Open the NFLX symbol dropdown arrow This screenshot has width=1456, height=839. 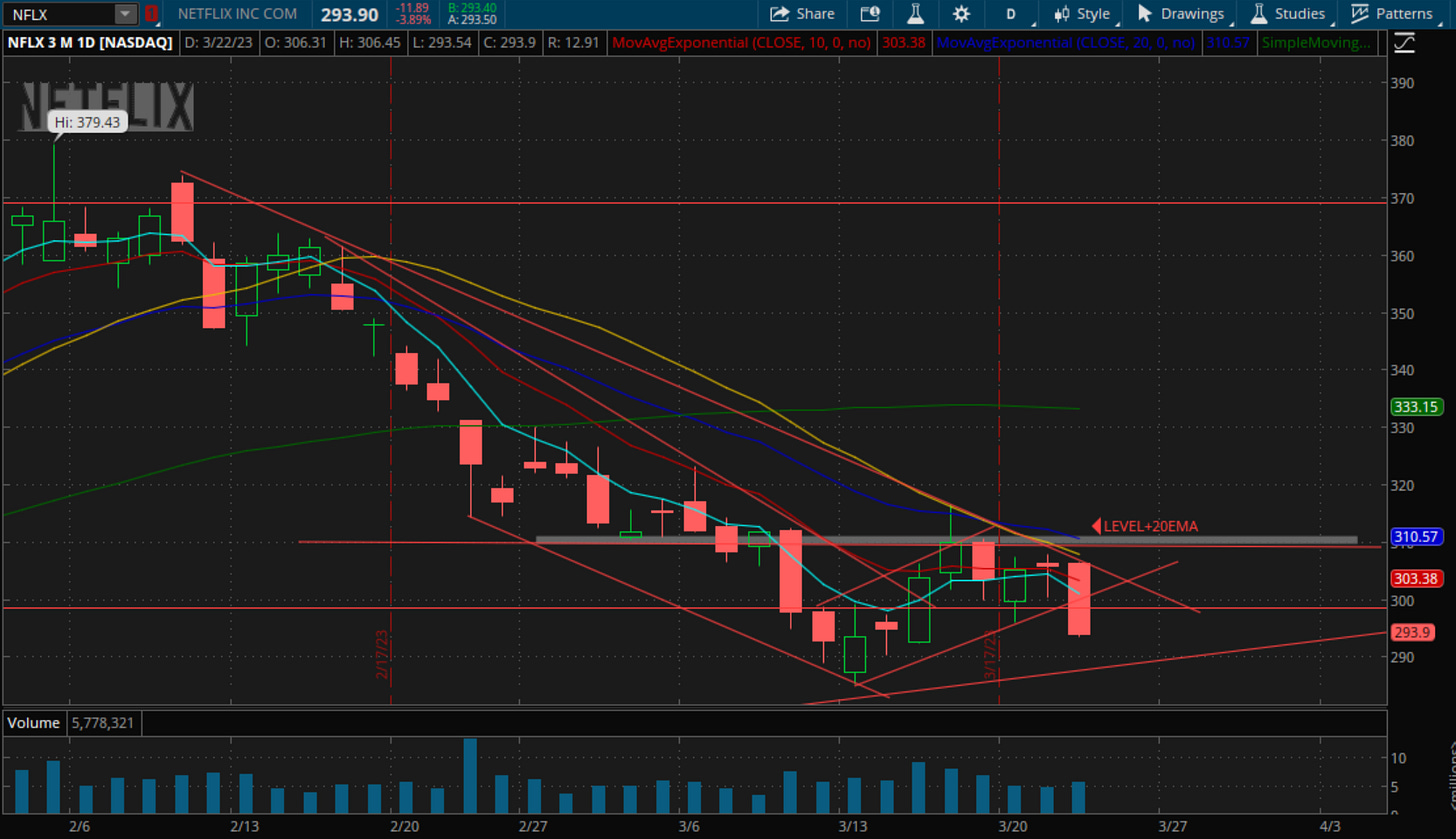125,14
